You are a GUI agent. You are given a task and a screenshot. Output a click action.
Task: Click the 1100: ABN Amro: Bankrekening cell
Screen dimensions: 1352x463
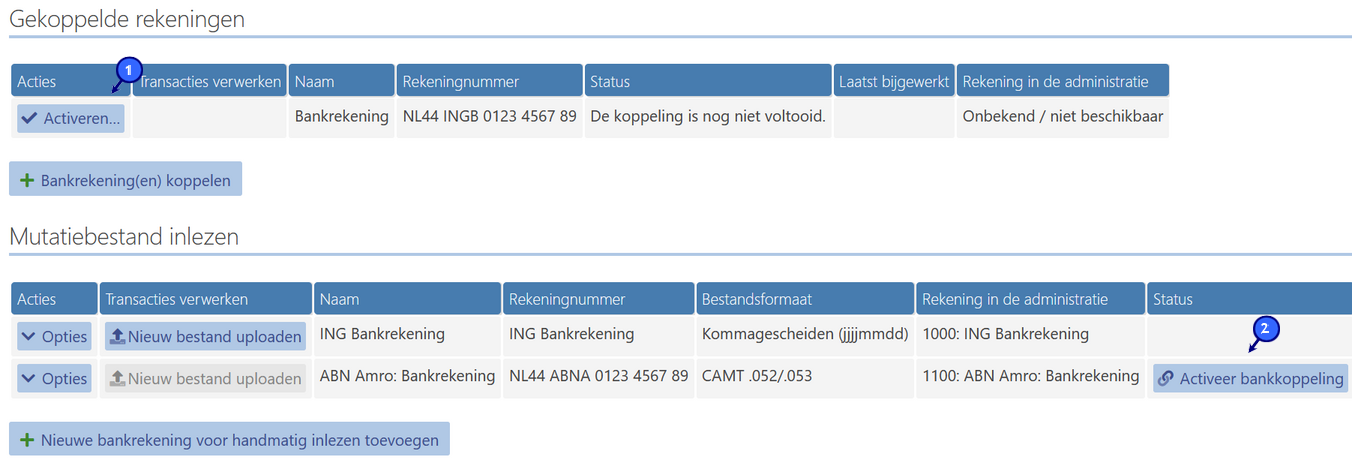pyautogui.click(x=1030, y=376)
